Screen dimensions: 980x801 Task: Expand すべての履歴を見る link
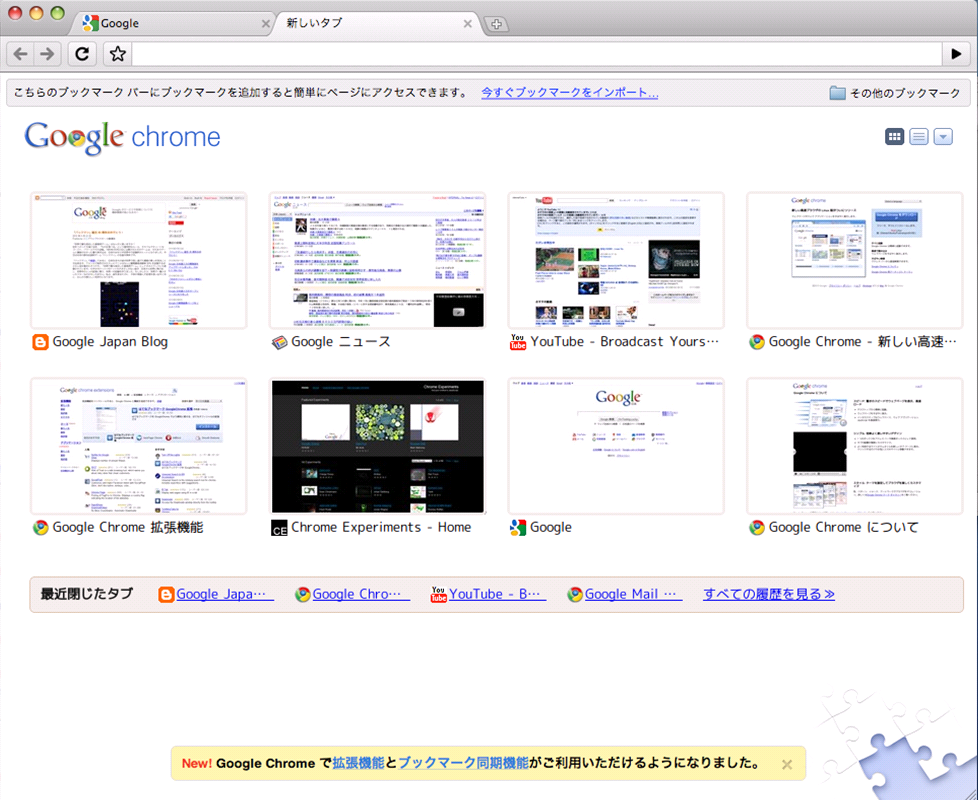point(768,594)
